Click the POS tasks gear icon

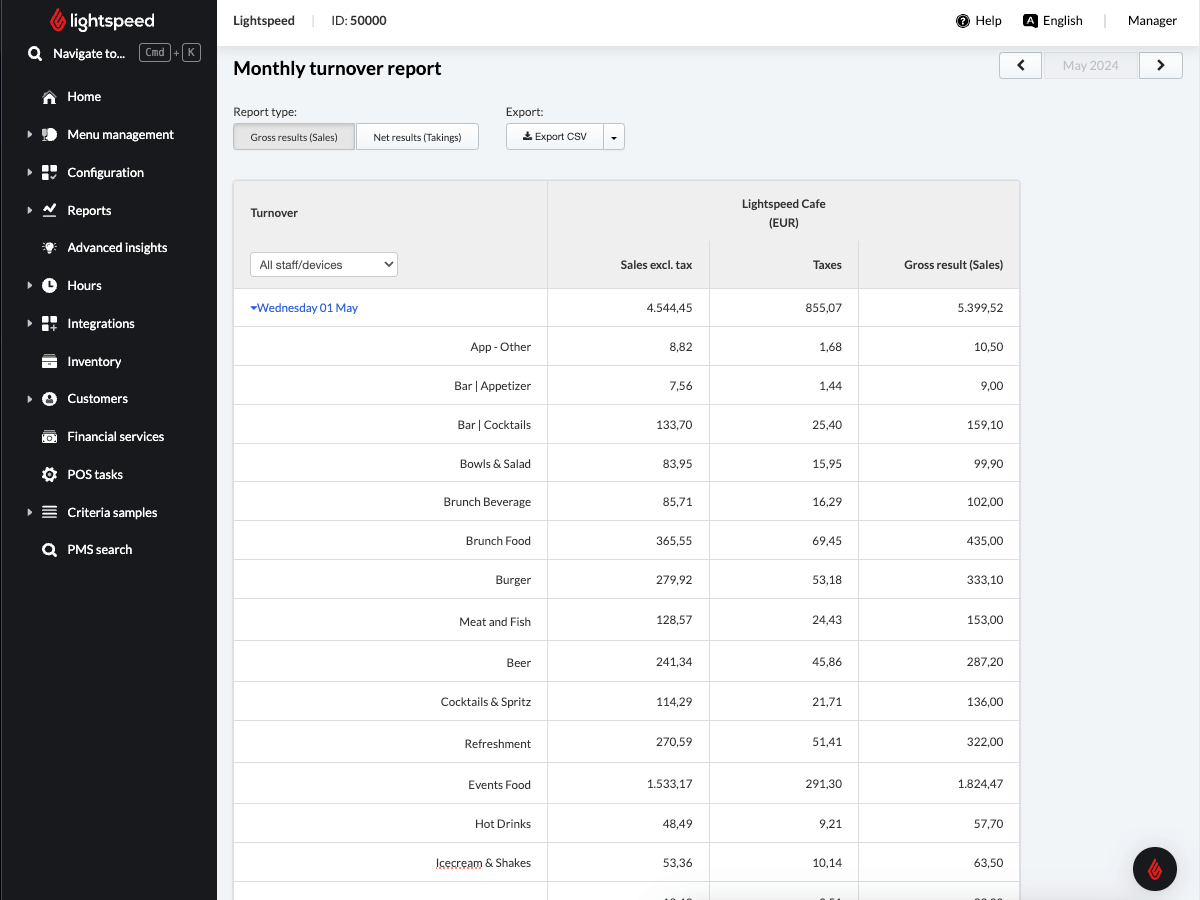pos(49,475)
